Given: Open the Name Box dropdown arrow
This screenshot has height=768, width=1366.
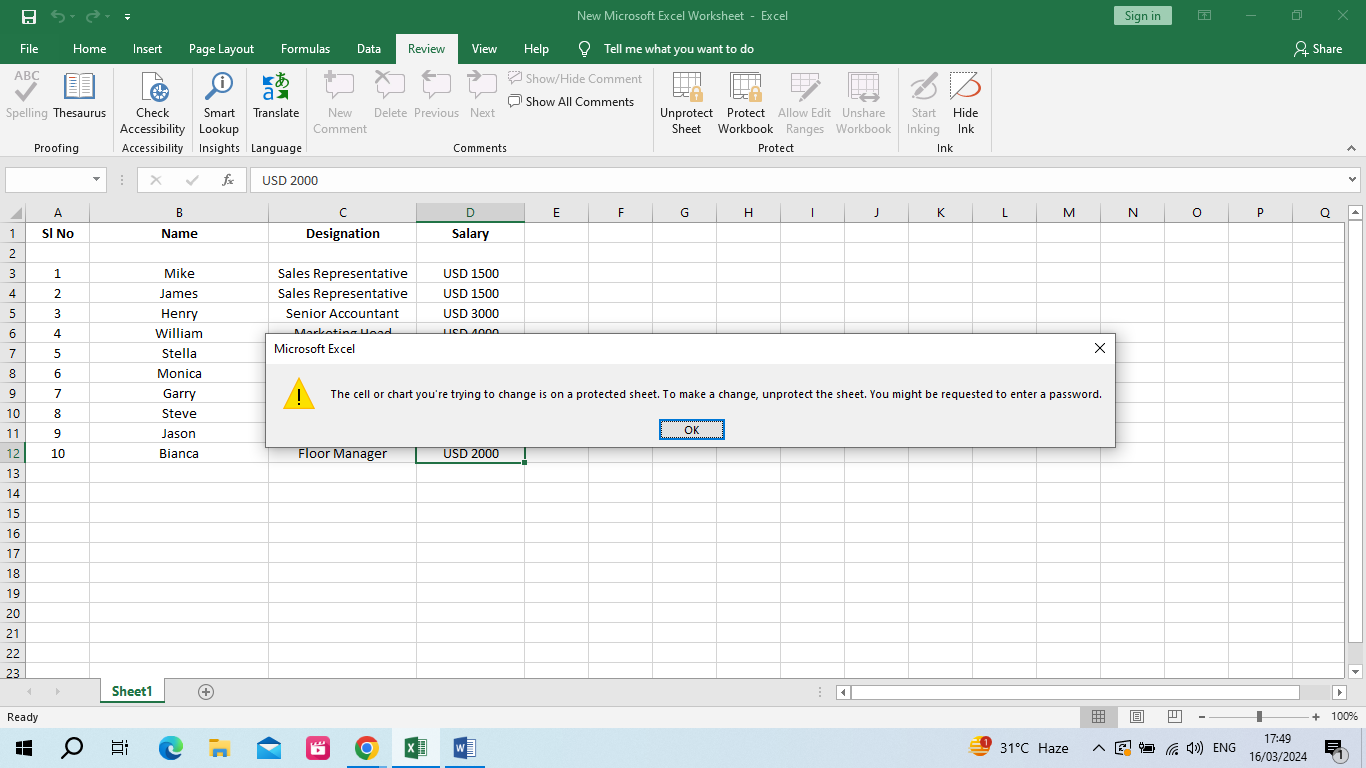Looking at the screenshot, I should coord(97,180).
